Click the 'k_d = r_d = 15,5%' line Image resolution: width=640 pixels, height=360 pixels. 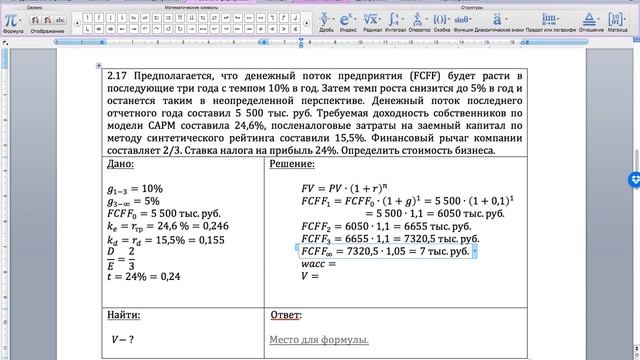166,240
